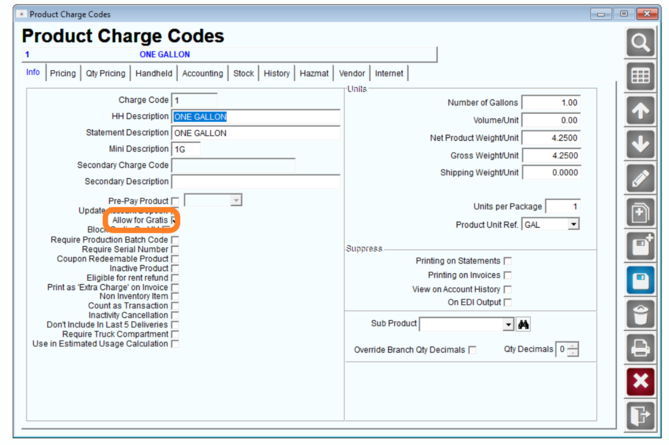Check Printing on Invoices suppress option
The width and height of the screenshot is (669, 445).
coord(508,275)
